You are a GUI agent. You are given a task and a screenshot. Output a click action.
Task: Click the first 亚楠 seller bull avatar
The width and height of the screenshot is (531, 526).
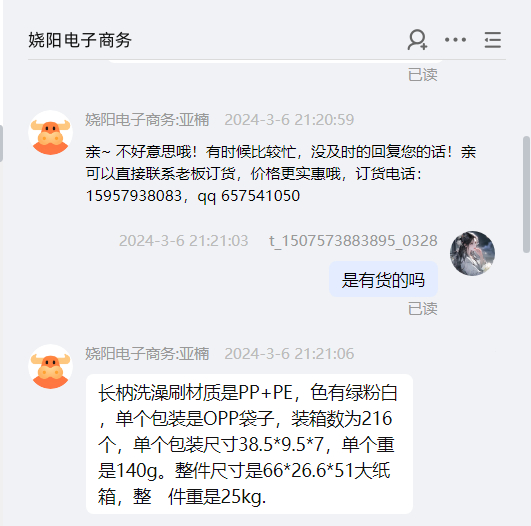click(50, 132)
